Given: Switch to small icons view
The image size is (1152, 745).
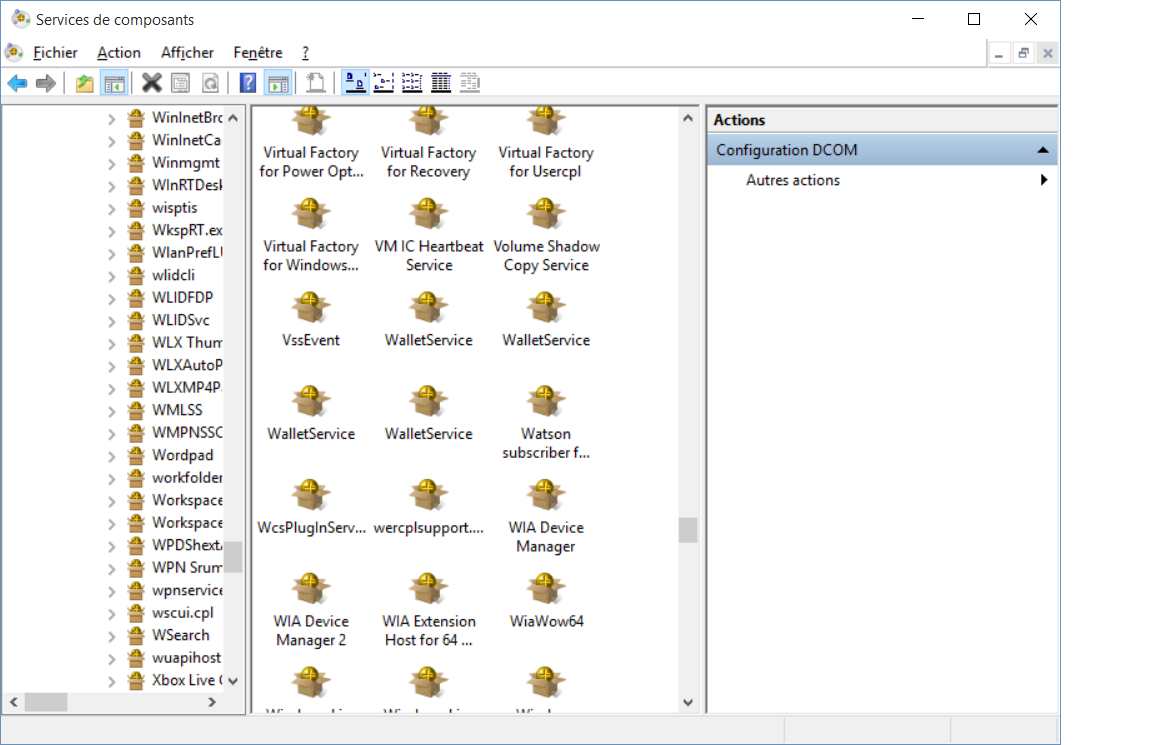Looking at the screenshot, I should 384,83.
